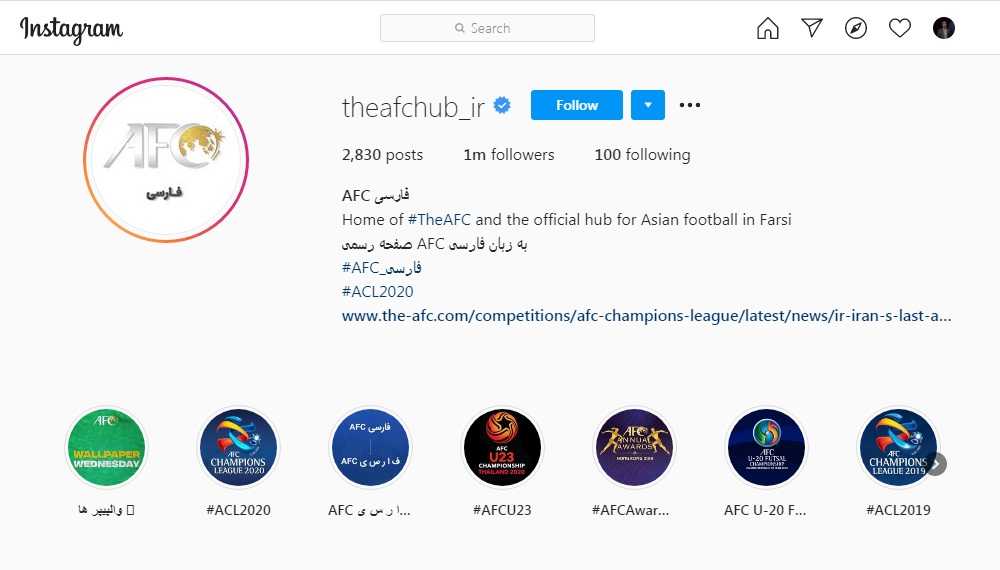
Task: Open the #TheAFC hashtag link
Action: [439, 220]
